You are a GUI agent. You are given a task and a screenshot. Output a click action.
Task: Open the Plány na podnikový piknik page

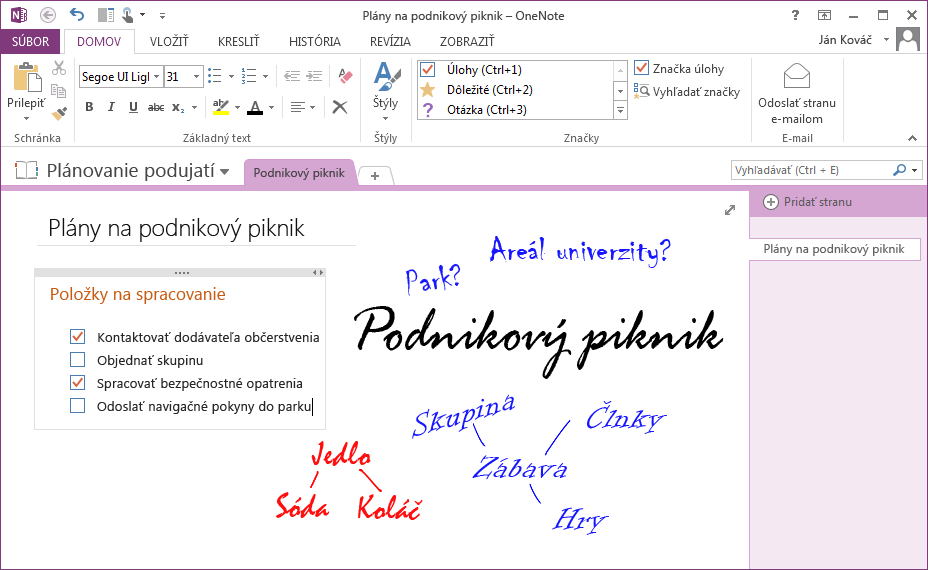click(834, 249)
